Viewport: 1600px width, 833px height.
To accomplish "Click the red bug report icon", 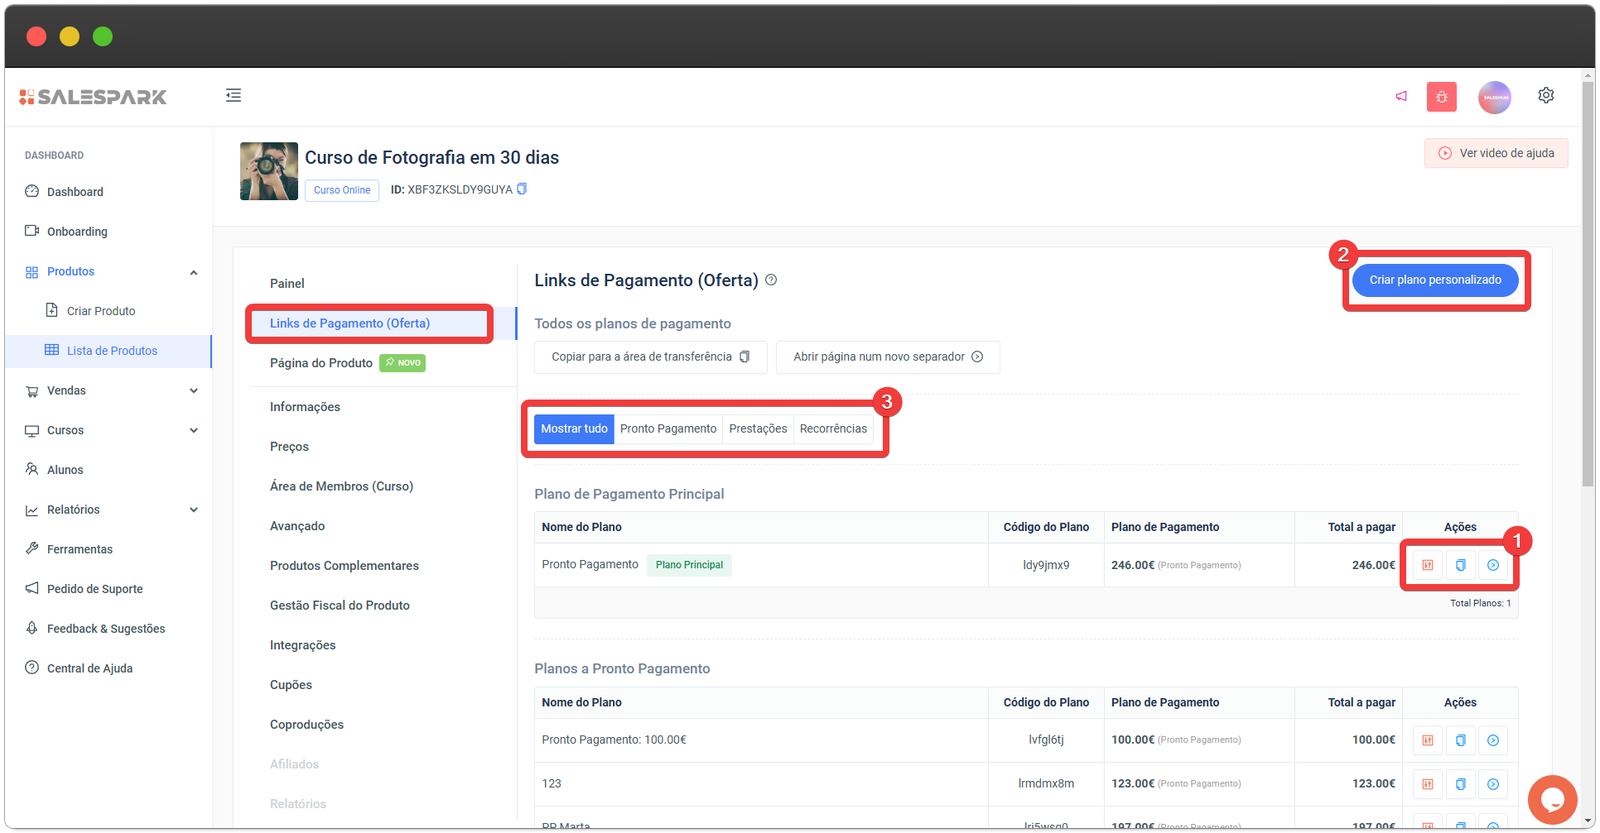I will [x=1441, y=97].
